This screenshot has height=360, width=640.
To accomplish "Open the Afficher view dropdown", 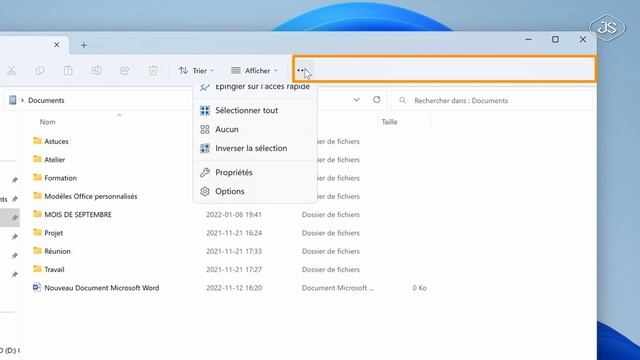I will (x=254, y=71).
